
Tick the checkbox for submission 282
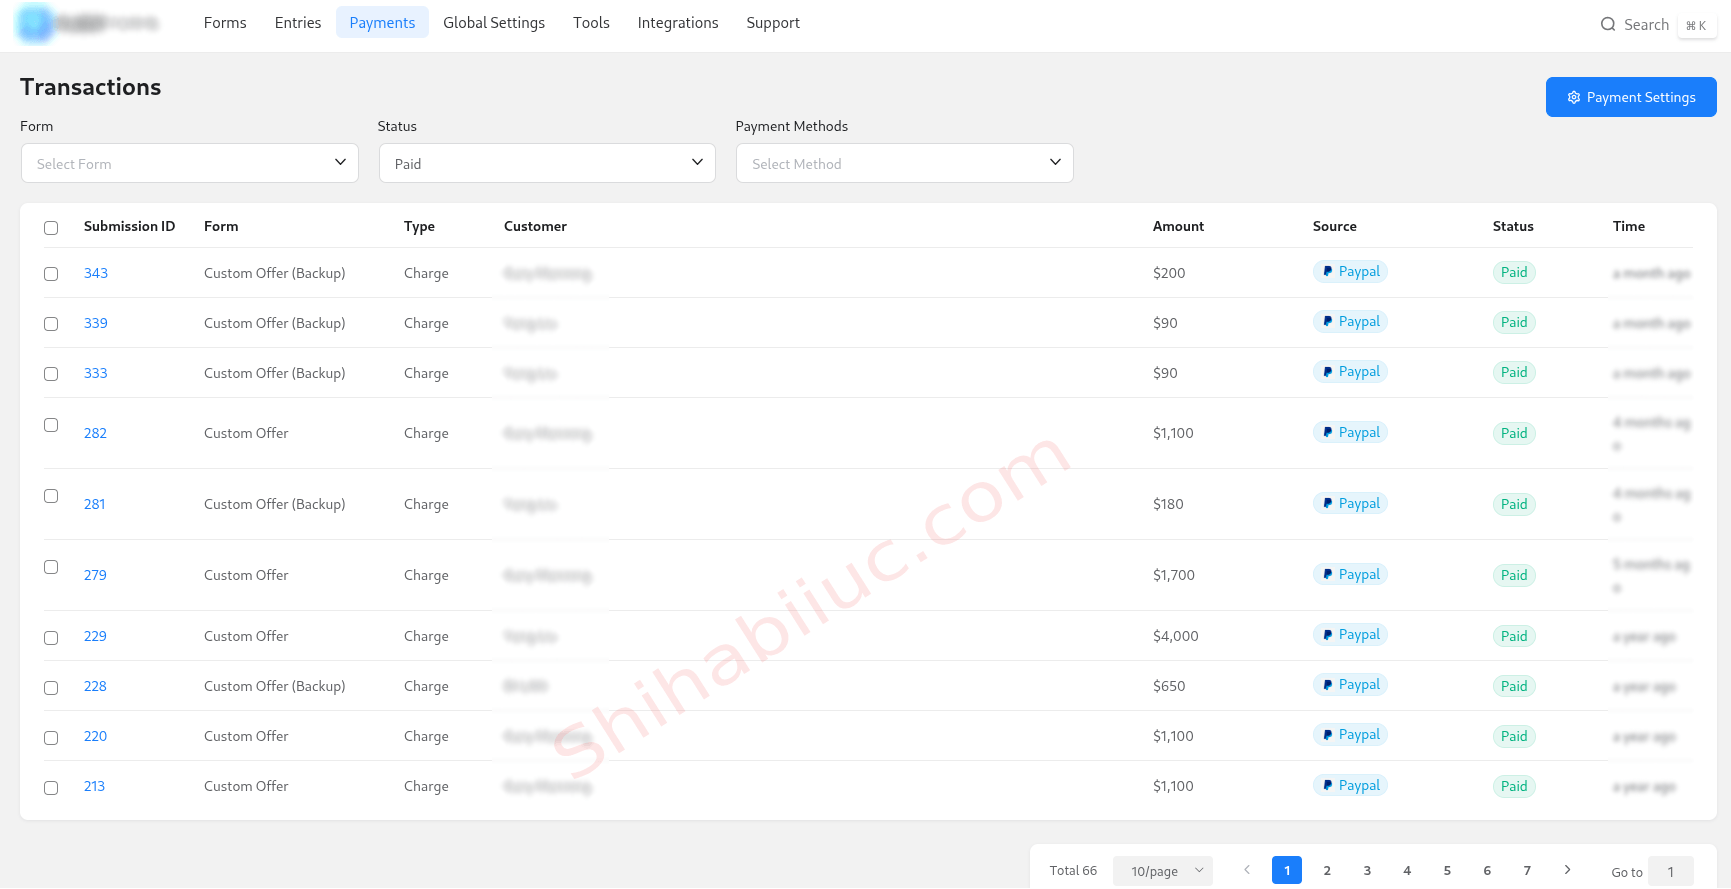pyautogui.click(x=51, y=425)
